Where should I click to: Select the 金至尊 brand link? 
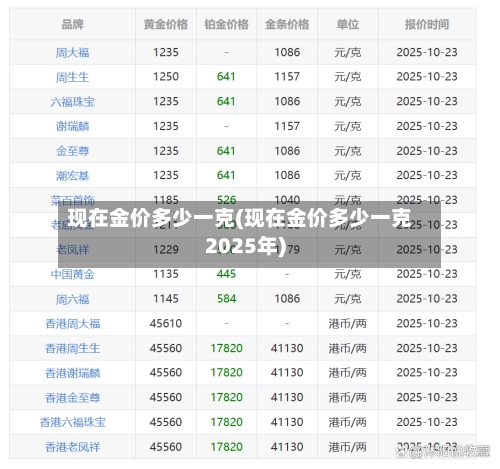click(72, 151)
